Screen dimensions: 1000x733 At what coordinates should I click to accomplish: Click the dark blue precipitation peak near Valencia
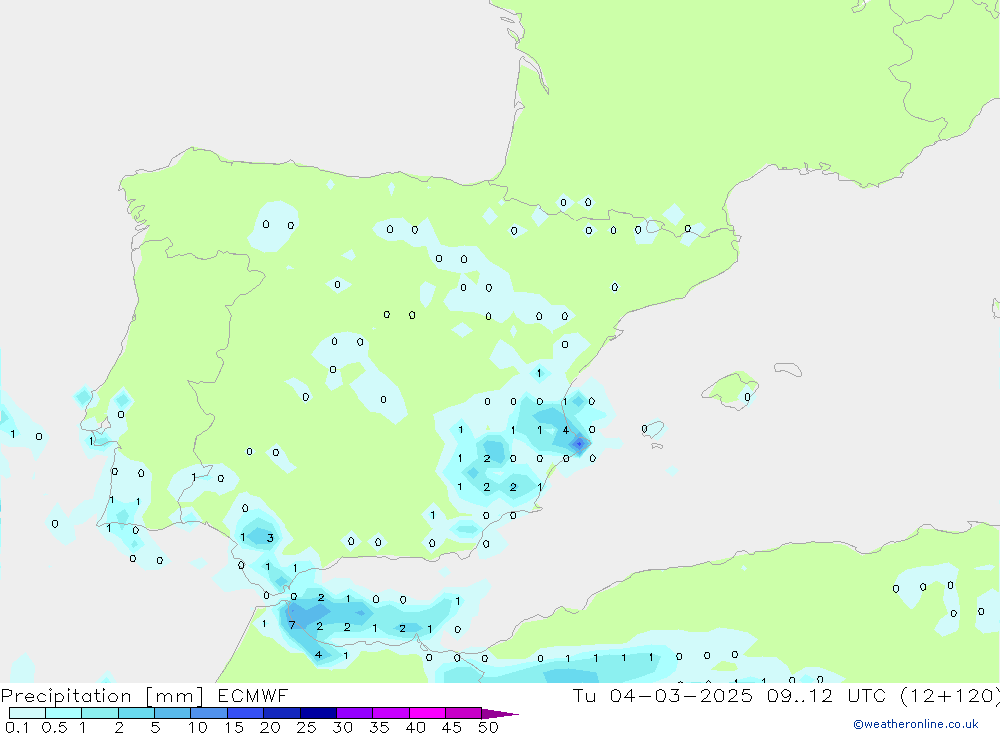click(579, 443)
